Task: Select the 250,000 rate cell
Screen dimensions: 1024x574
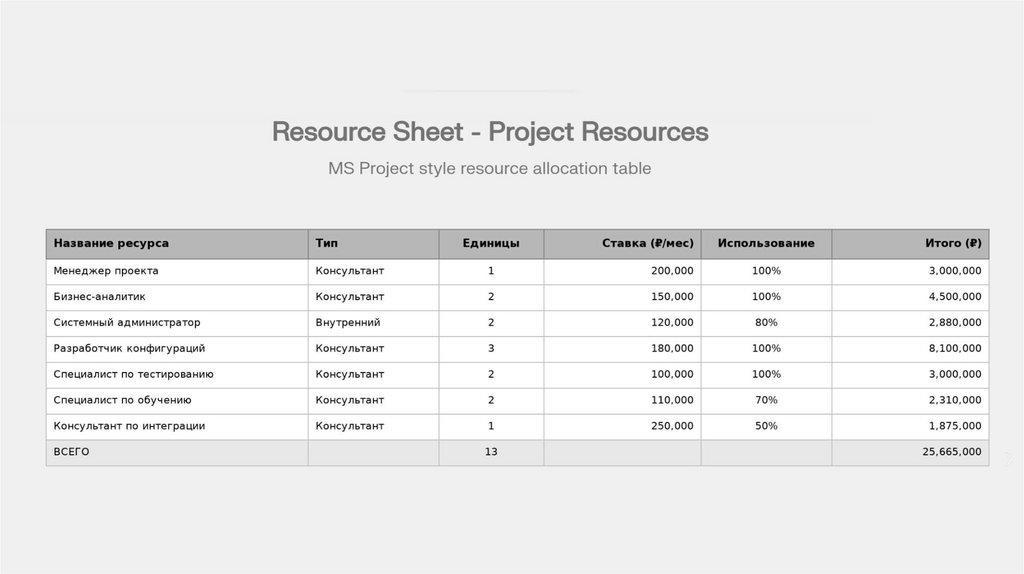Action: pyautogui.click(x=671, y=426)
